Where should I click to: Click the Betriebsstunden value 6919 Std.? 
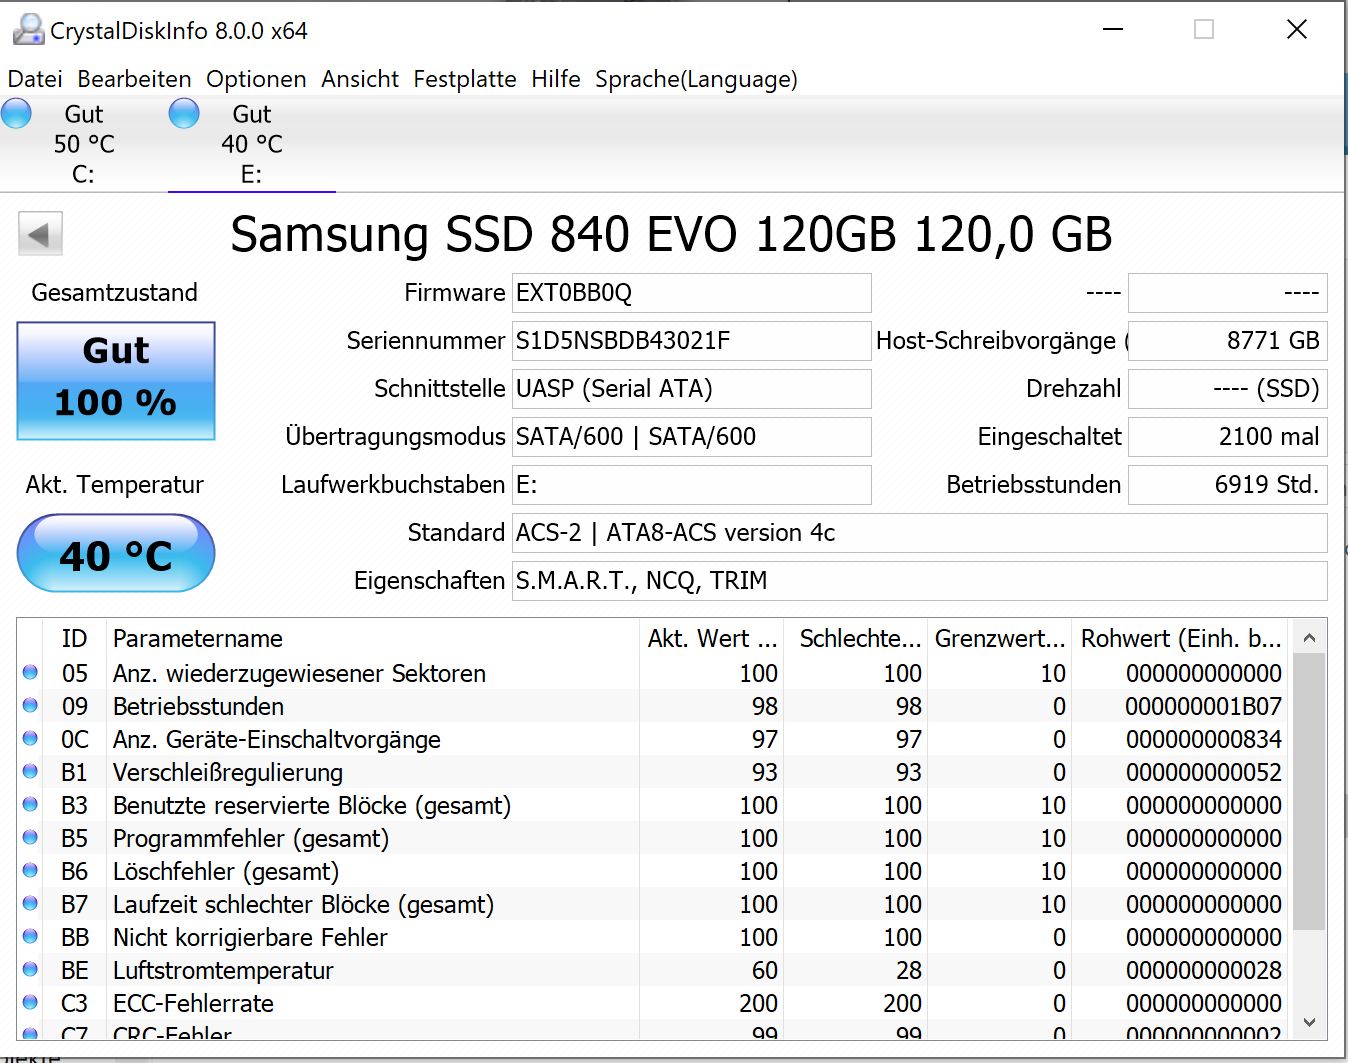(x=1227, y=485)
